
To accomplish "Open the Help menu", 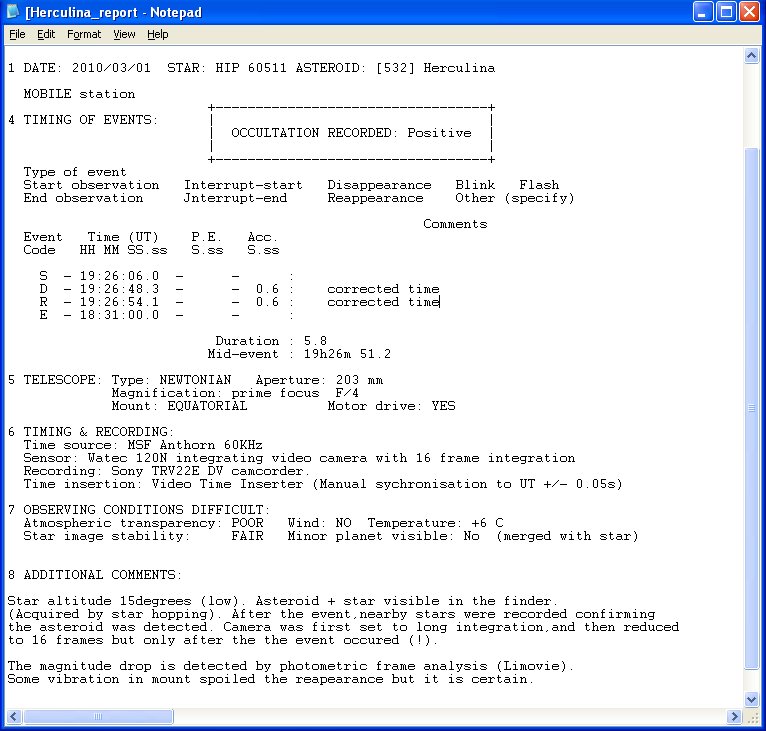I will [158, 34].
